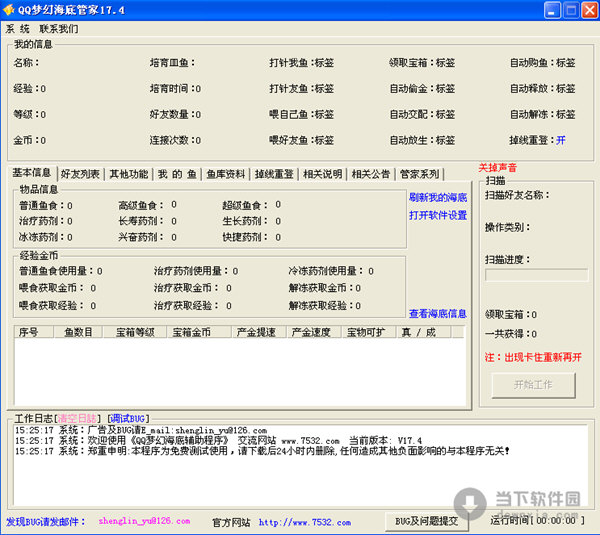The height and width of the screenshot is (535, 600).
Task: Select the 我的鱼 tab
Action: (177, 174)
